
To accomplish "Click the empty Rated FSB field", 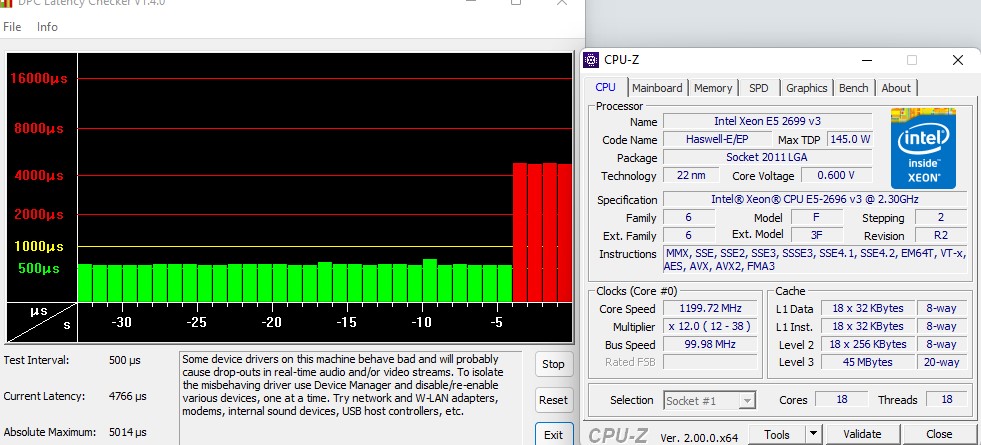I will (x=710, y=362).
